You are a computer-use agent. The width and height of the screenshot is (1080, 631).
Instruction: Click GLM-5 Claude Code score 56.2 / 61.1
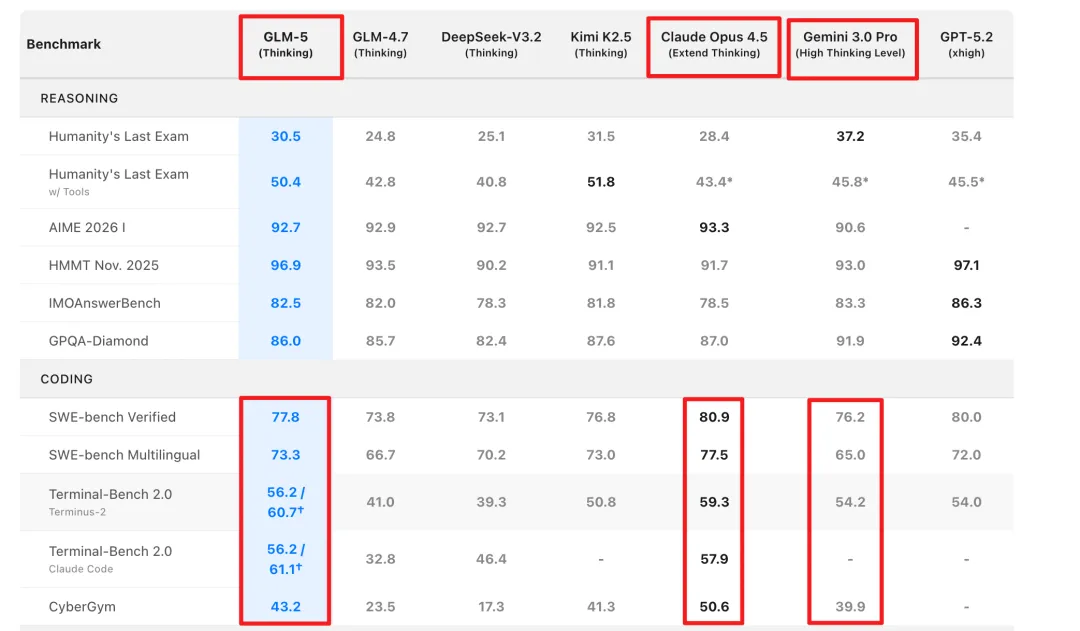click(286, 559)
